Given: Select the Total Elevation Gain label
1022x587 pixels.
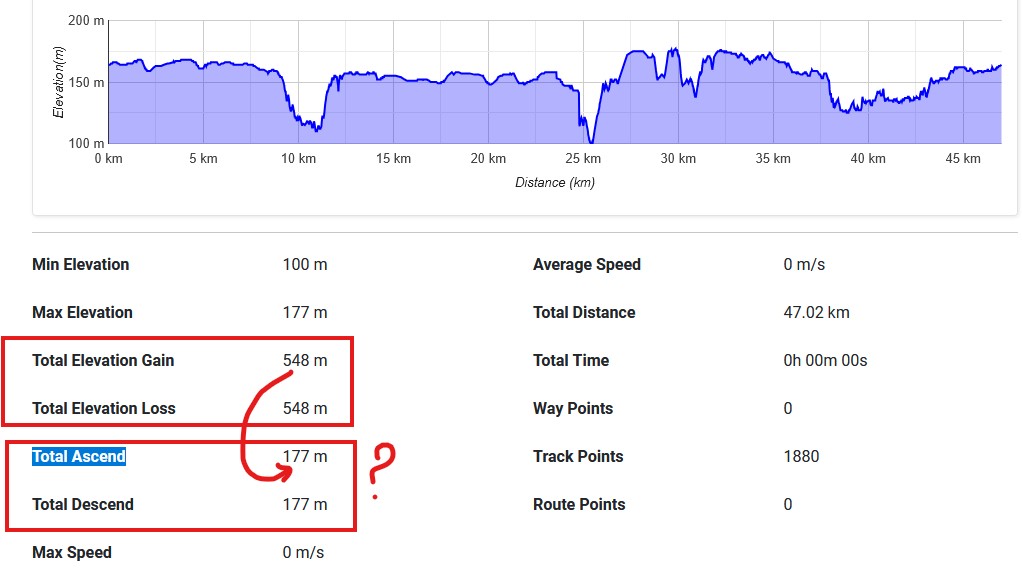Looking at the screenshot, I should (x=103, y=361).
